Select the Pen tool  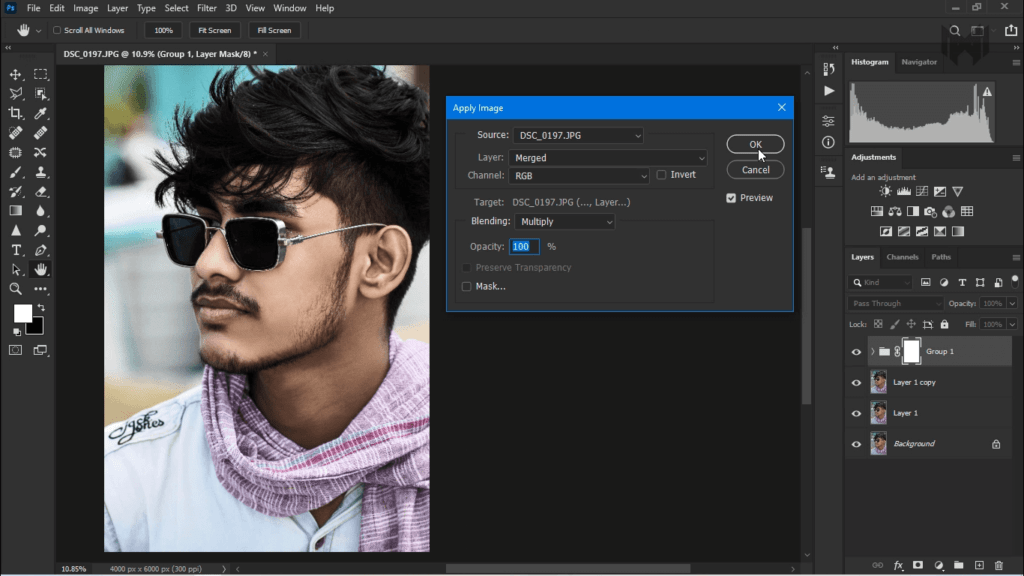tap(40, 250)
